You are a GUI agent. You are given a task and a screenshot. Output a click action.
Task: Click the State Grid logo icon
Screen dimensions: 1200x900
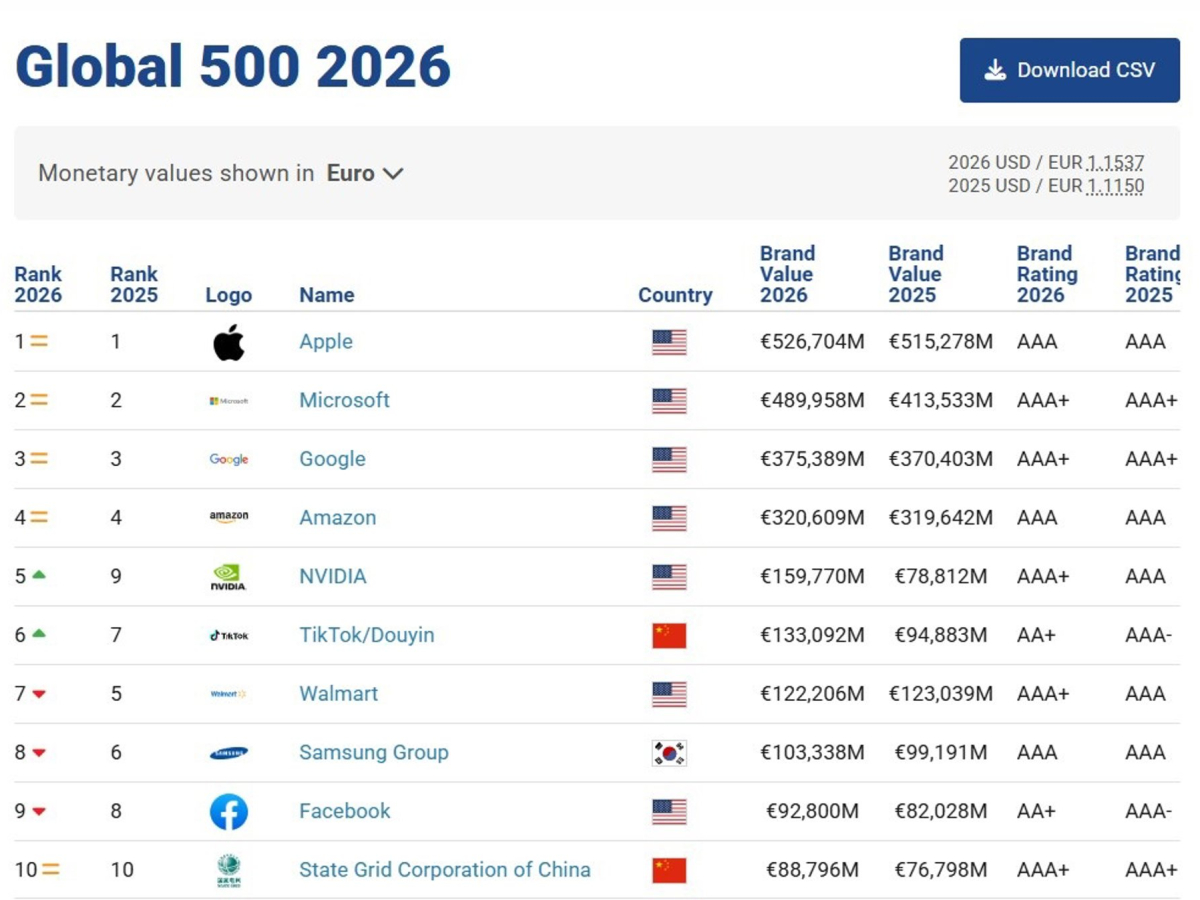229,870
